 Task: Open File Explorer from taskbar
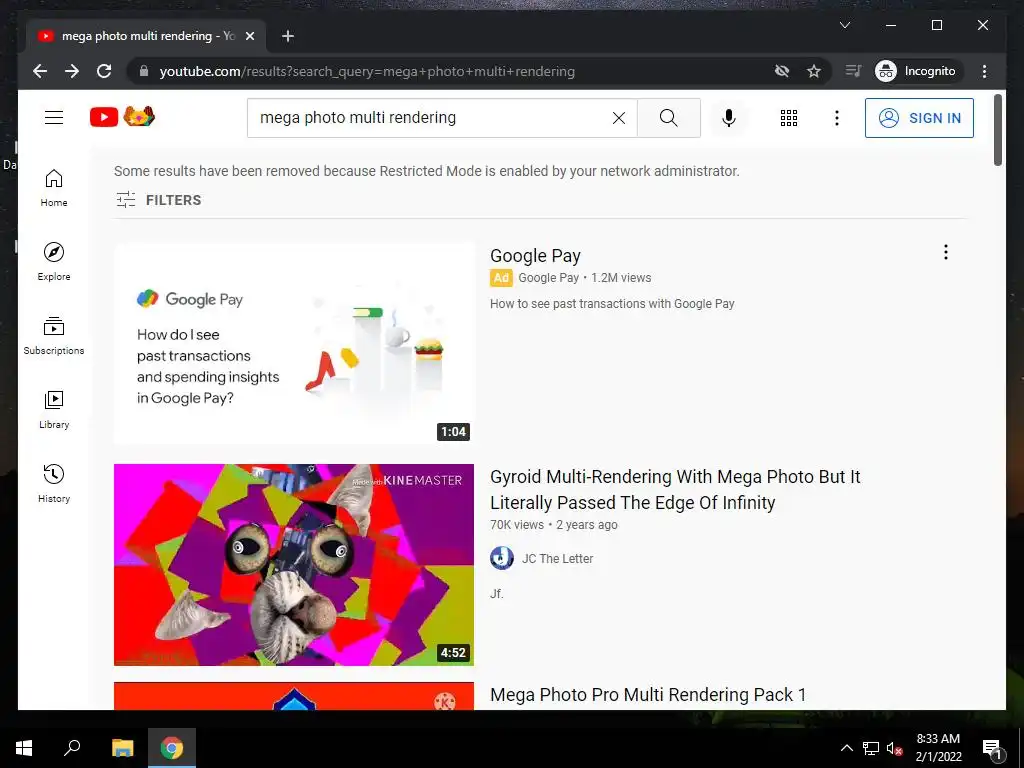point(122,748)
